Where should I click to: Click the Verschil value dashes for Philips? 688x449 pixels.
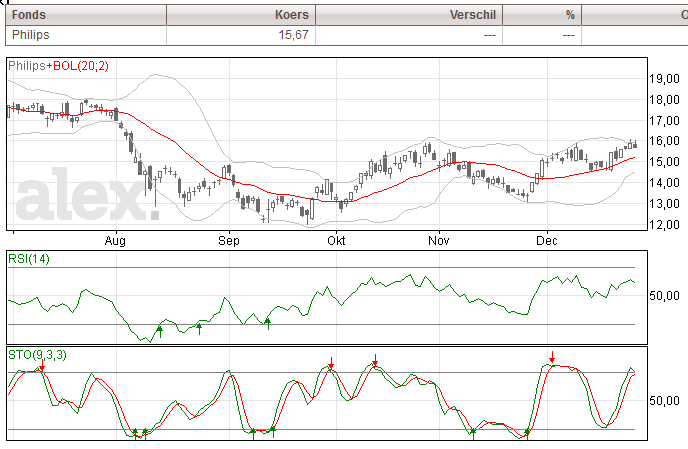[x=490, y=35]
